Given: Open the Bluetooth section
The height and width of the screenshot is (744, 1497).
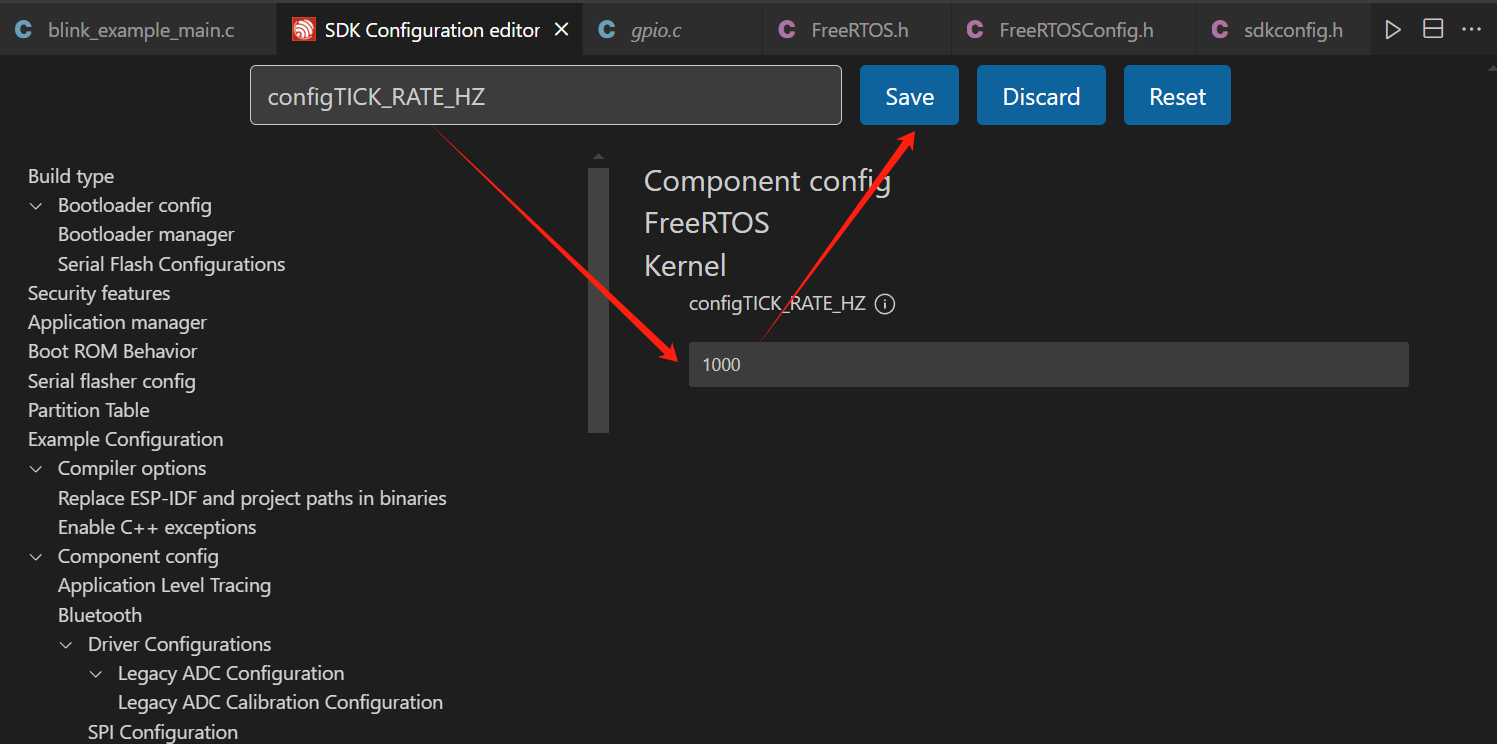Looking at the screenshot, I should coord(100,615).
